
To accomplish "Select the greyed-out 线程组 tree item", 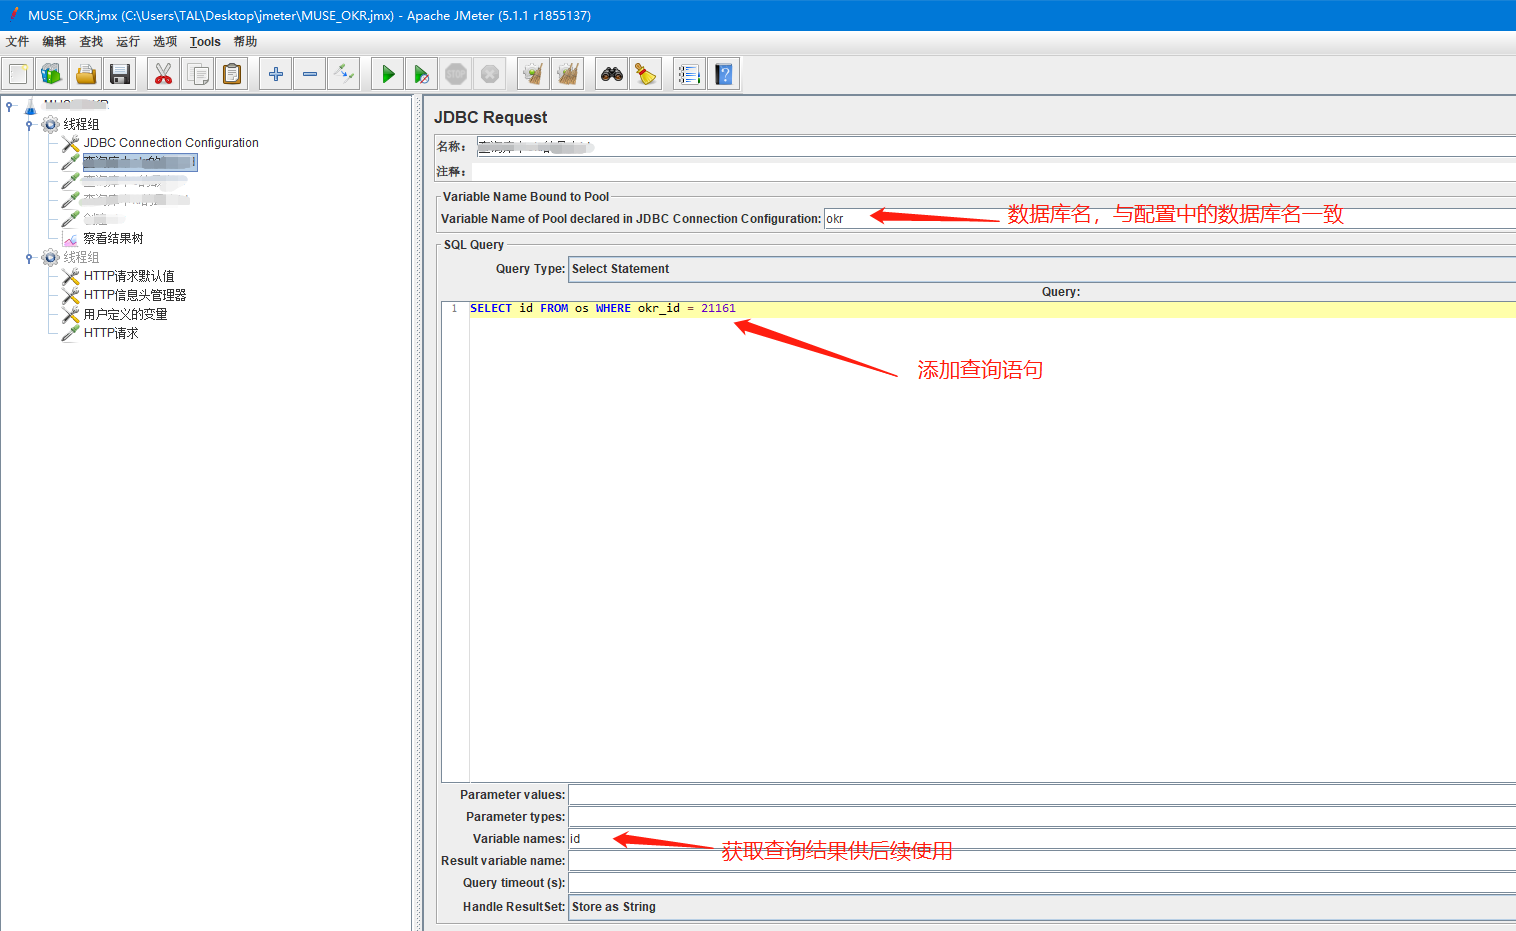I will coord(81,257).
